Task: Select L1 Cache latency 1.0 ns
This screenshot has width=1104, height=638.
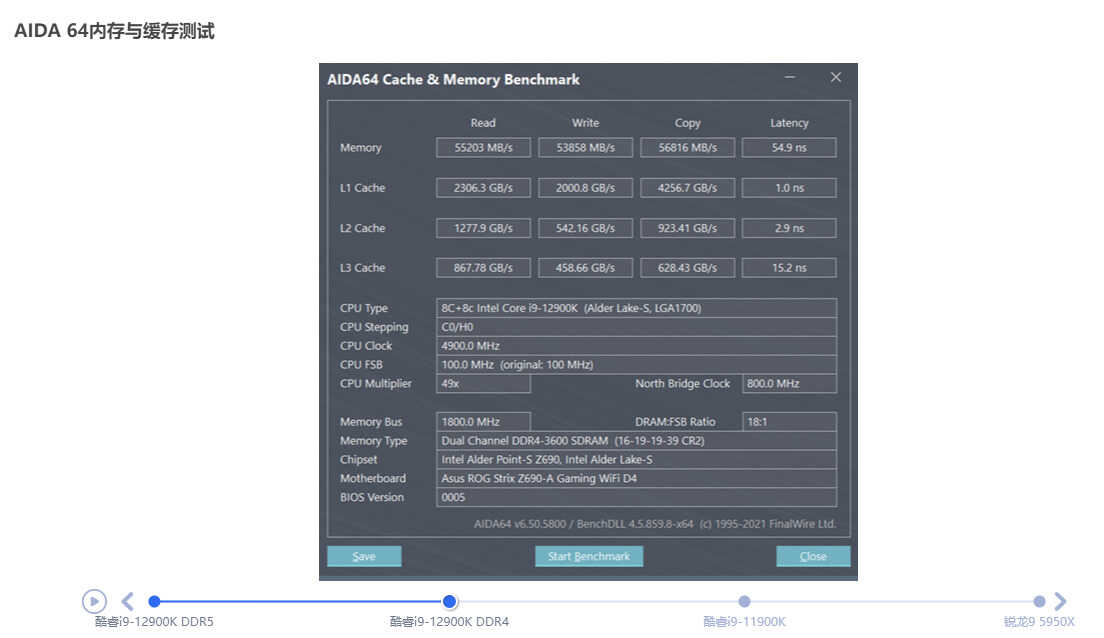Action: pos(789,188)
